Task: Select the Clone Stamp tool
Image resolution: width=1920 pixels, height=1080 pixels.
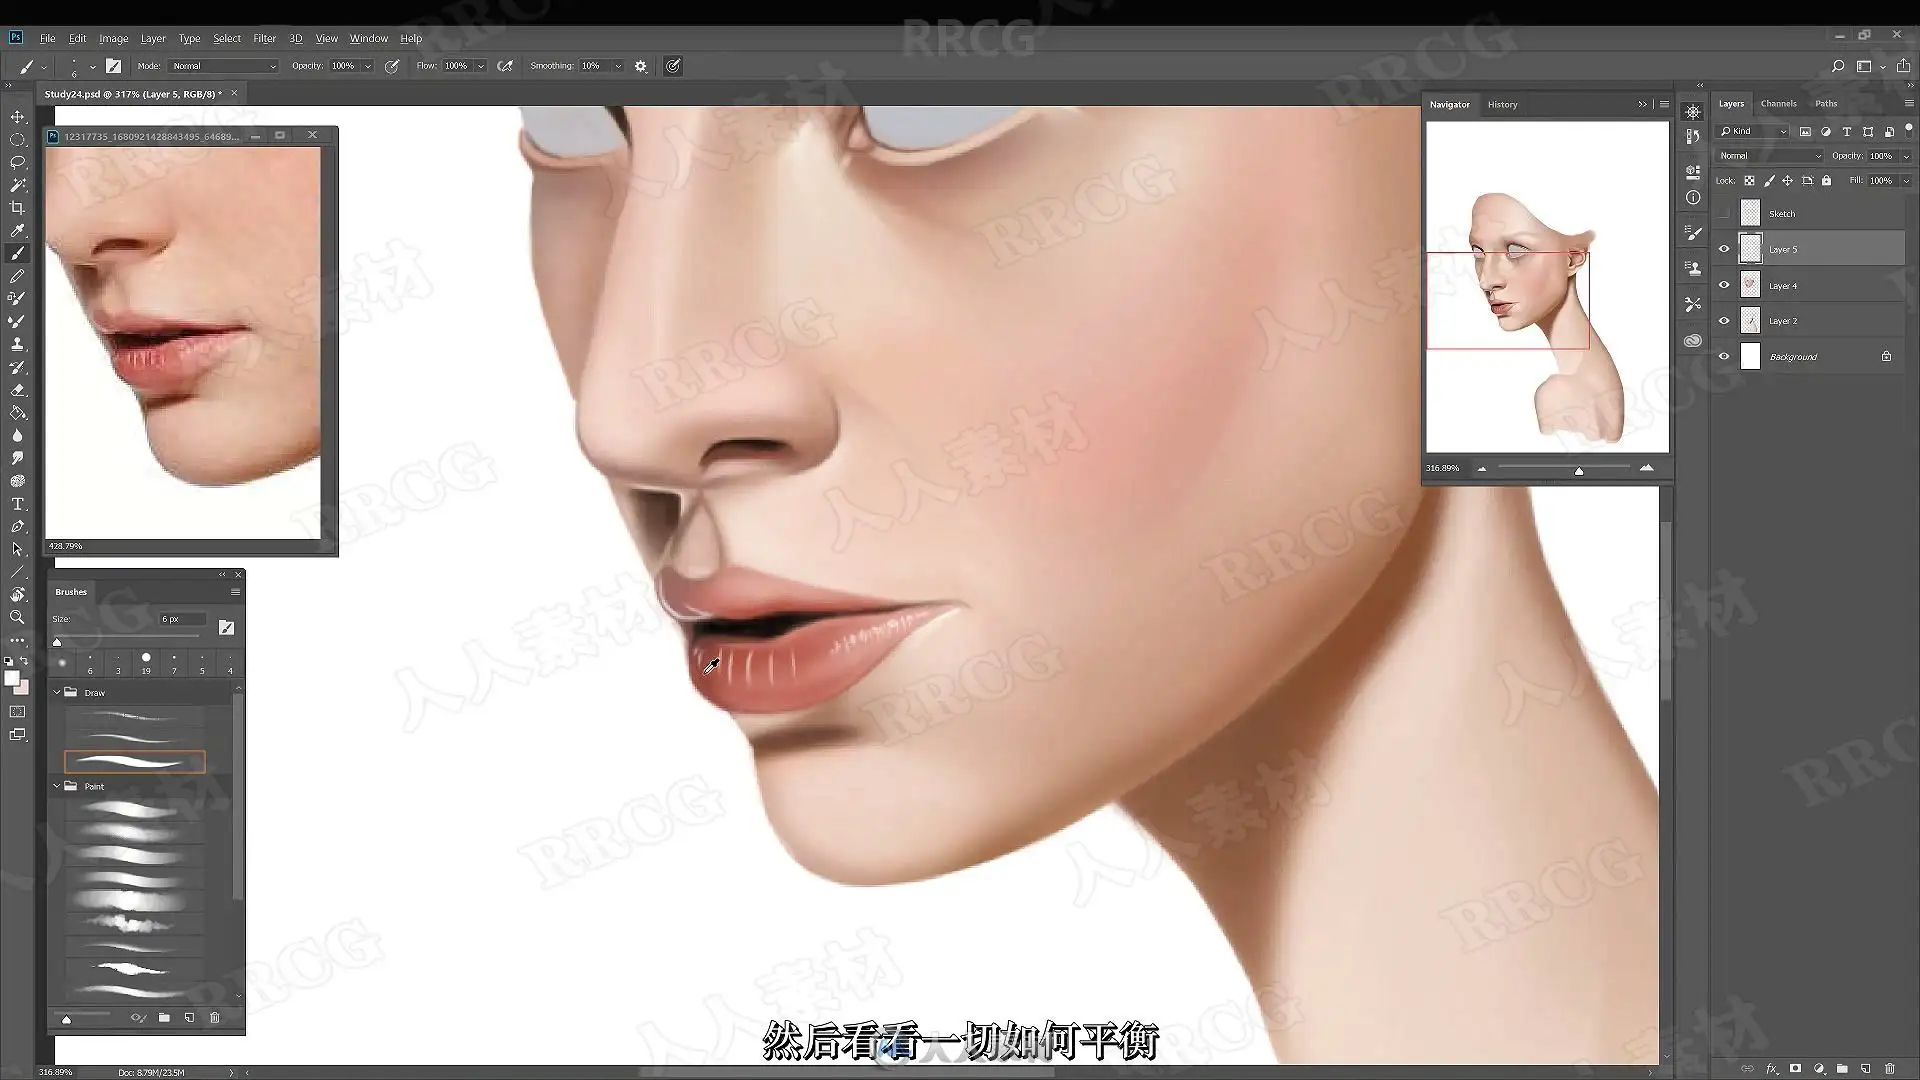Action: [x=17, y=344]
